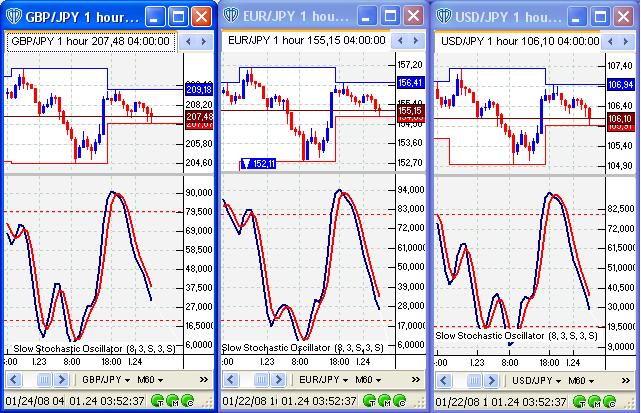Expand toolbar overflow chevron in USD/JPY window
Image resolution: width=641 pixels, height=413 pixels.
pyautogui.click(x=626, y=381)
